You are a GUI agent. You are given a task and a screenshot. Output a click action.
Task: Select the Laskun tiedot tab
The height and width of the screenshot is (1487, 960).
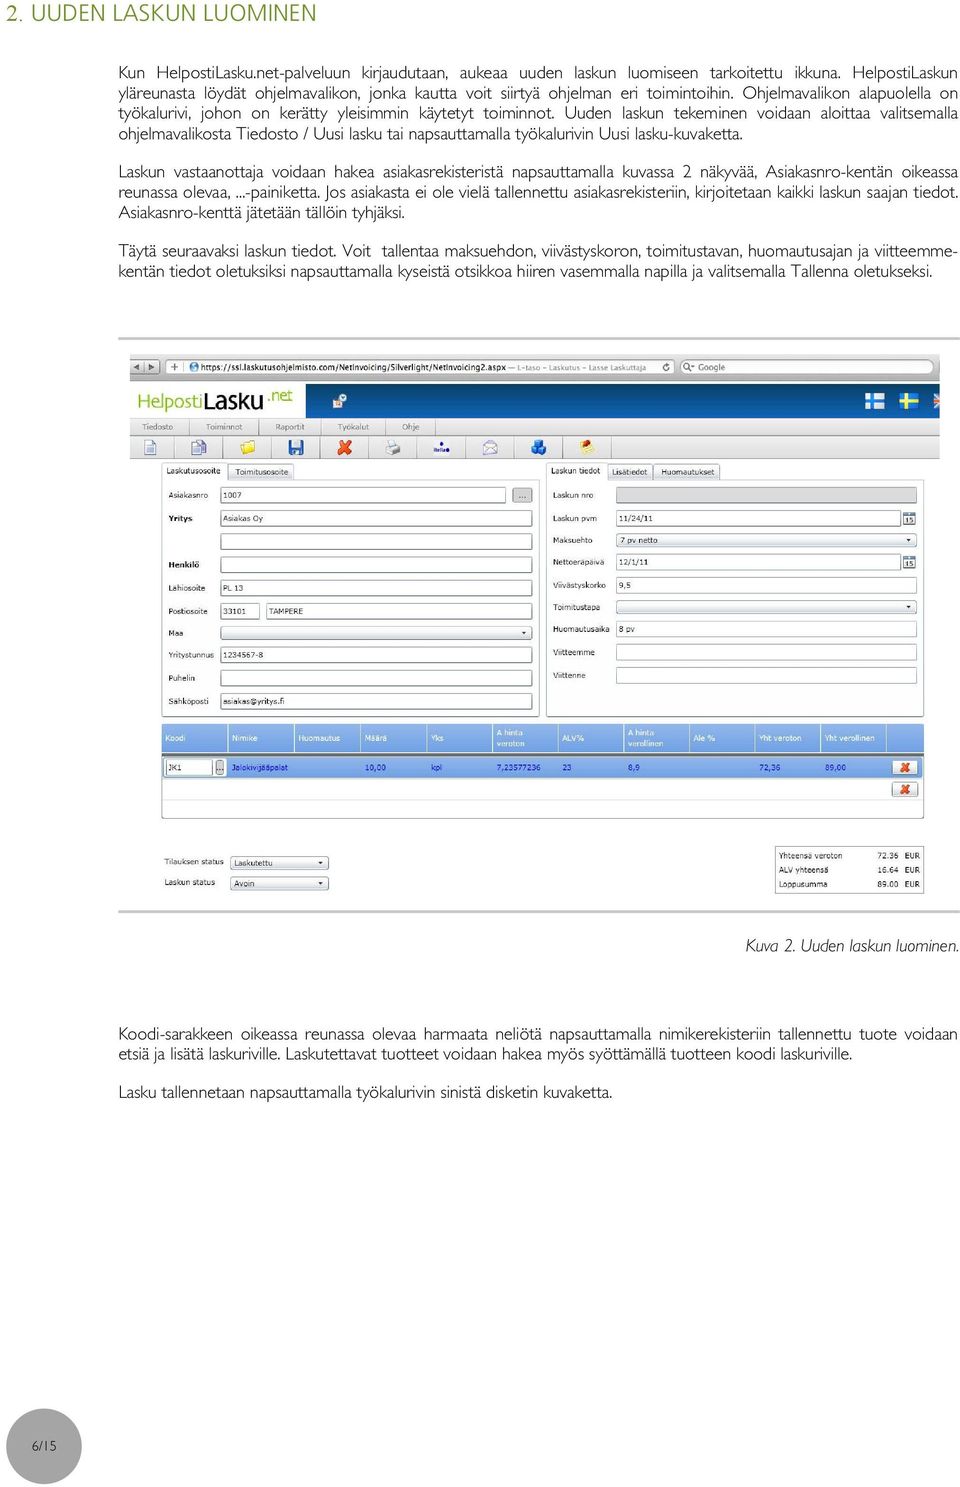576,471
